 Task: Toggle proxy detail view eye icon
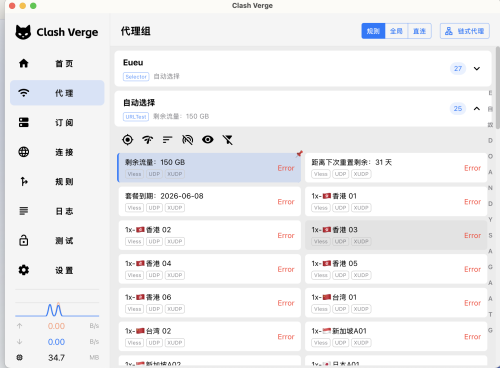point(208,140)
